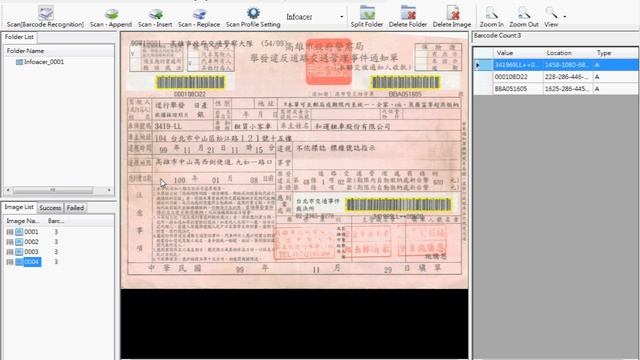This screenshot has height=360, width=640.
Task: Click the location cell 1625-286-445
Action: pos(568,89)
